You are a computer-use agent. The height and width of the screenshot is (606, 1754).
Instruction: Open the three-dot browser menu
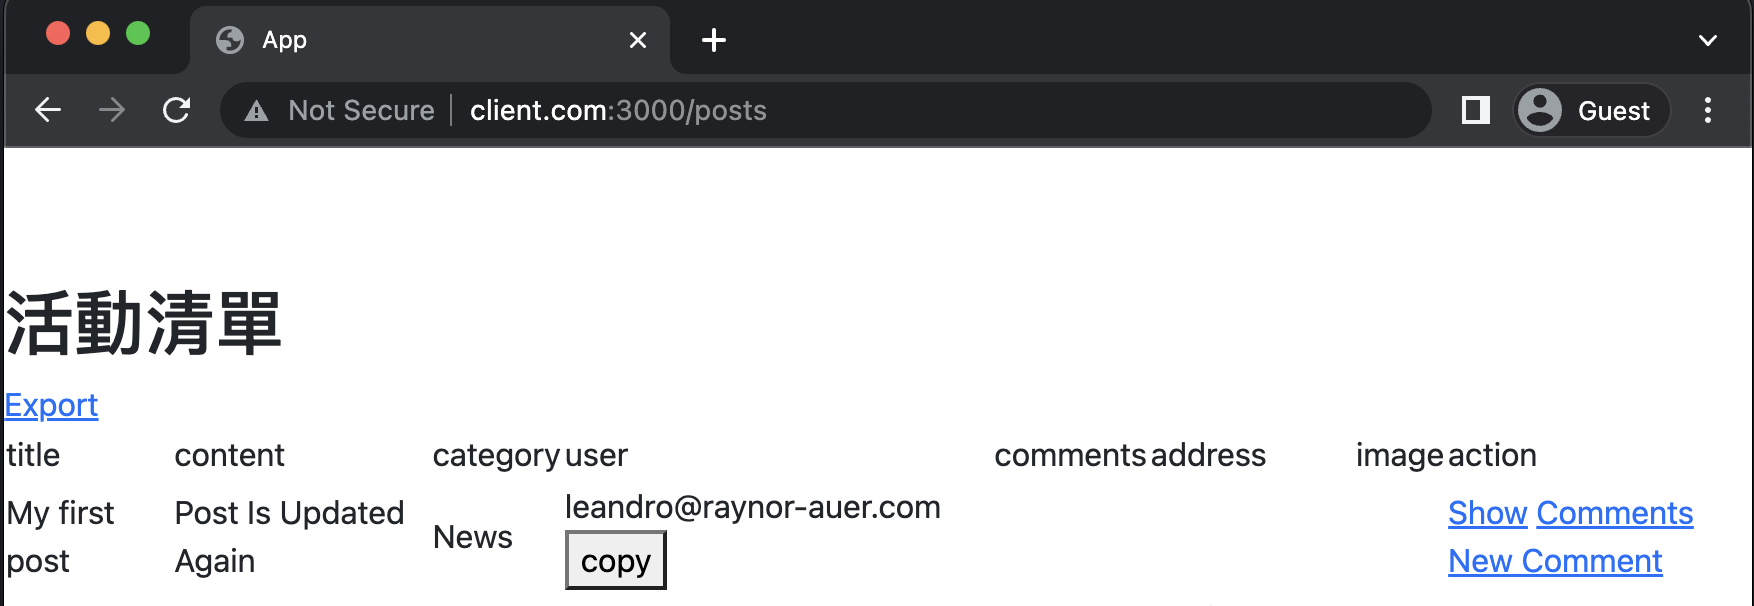(x=1708, y=110)
